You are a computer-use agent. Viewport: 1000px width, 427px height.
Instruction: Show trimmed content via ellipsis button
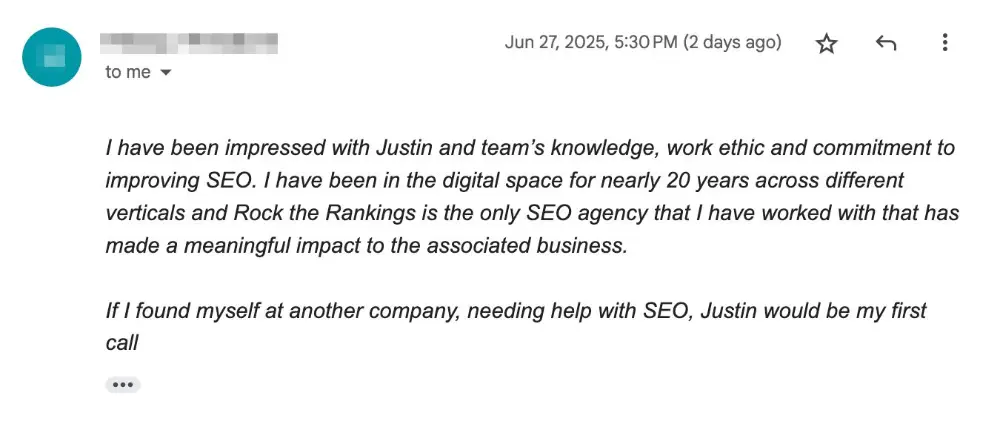[123, 384]
